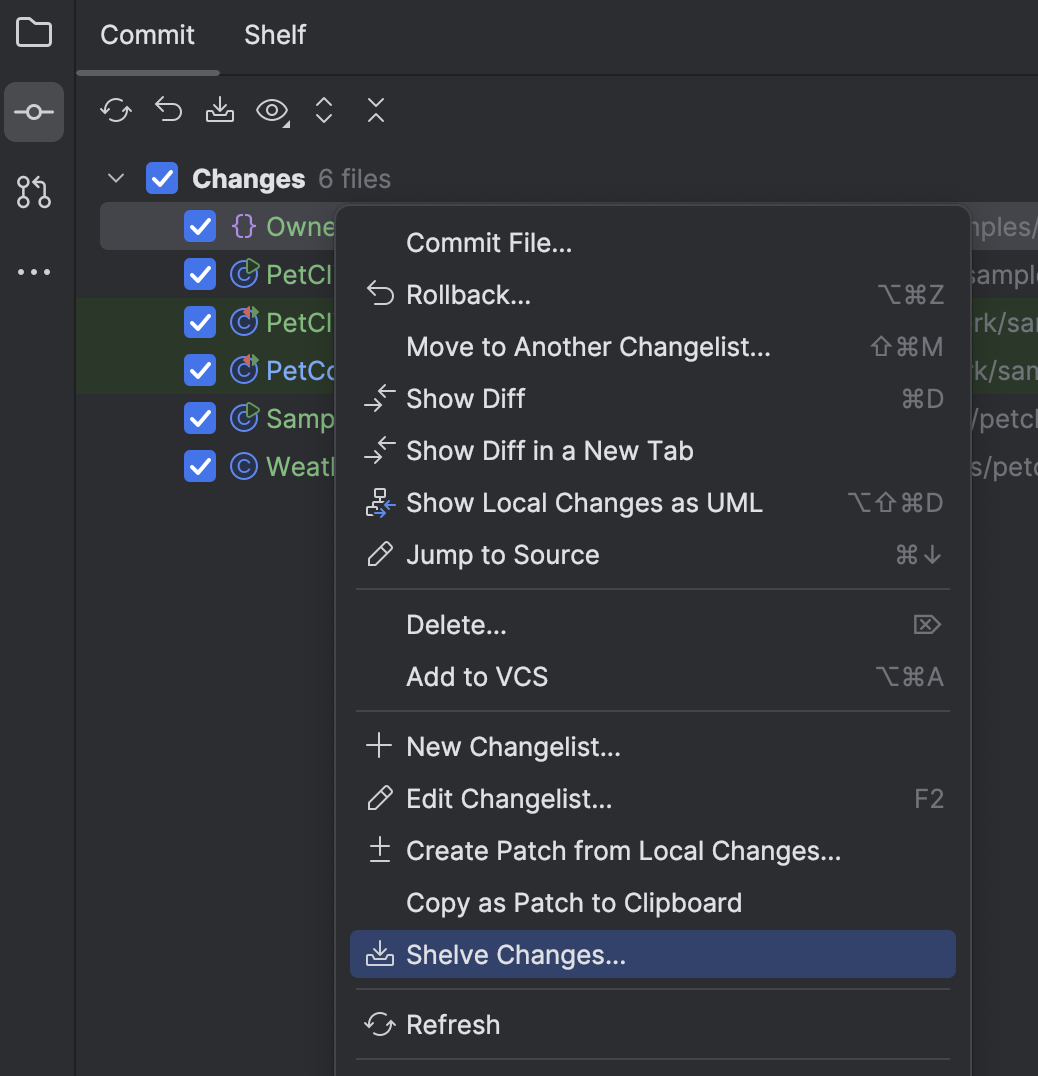Switch to the Shelf tab

[x=274, y=34]
